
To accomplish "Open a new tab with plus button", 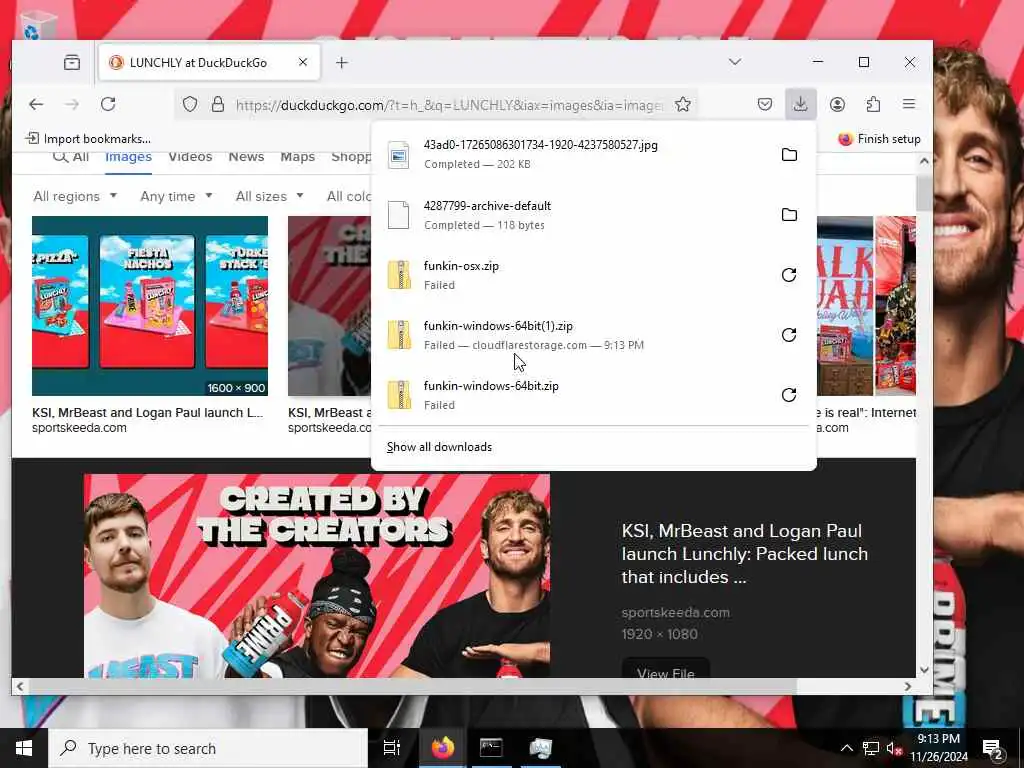I will click(x=342, y=63).
